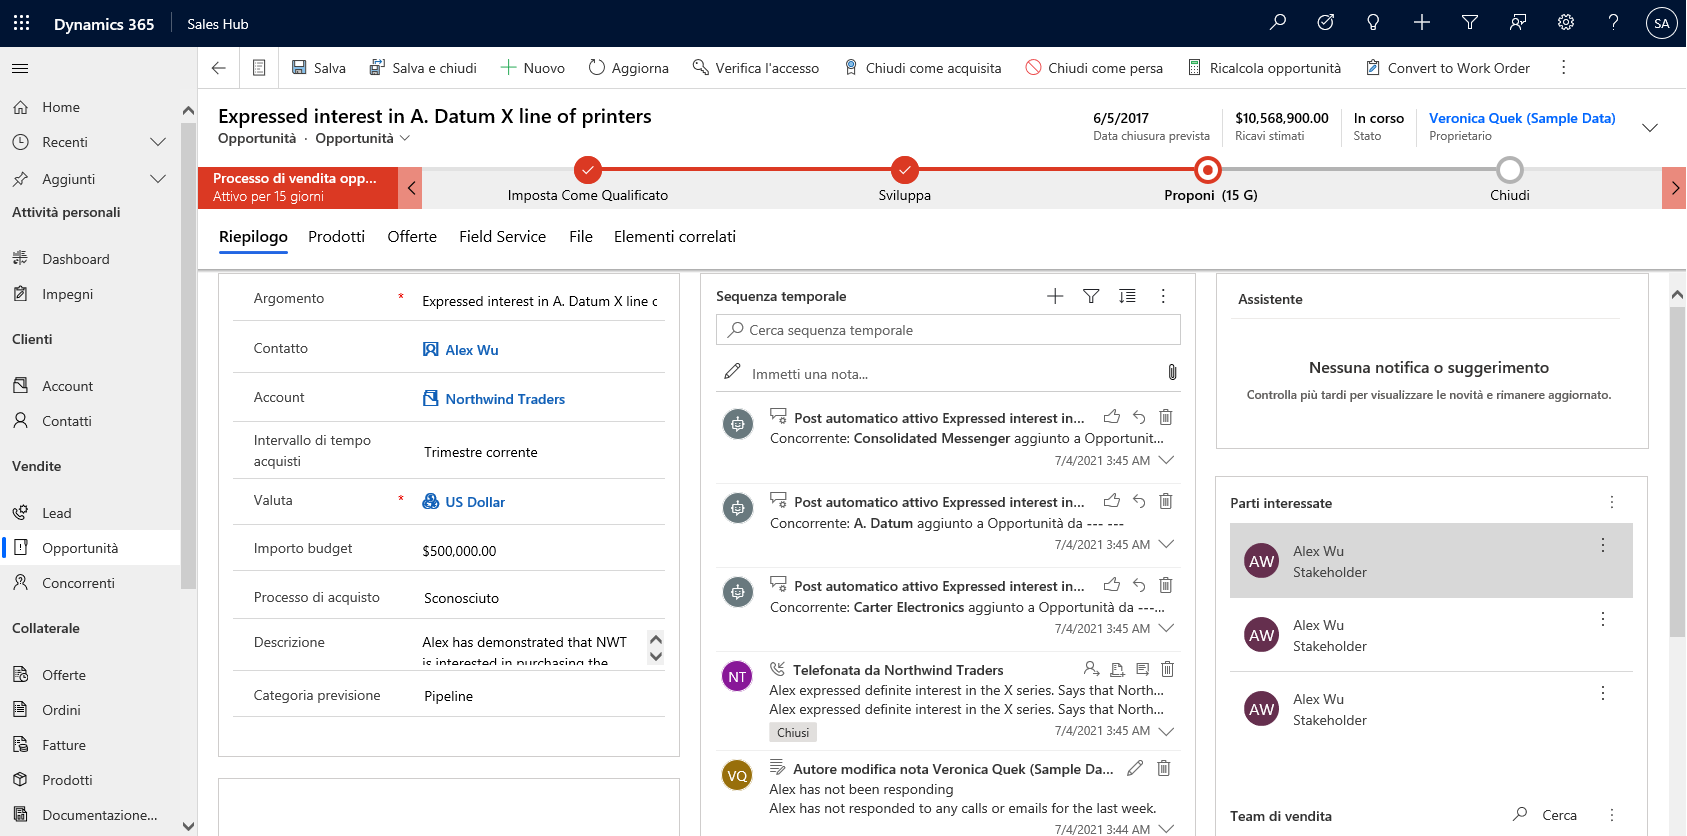Screen dimensions: 1687x836
Task: Add a new timeline record with plus icon
Action: point(1055,296)
